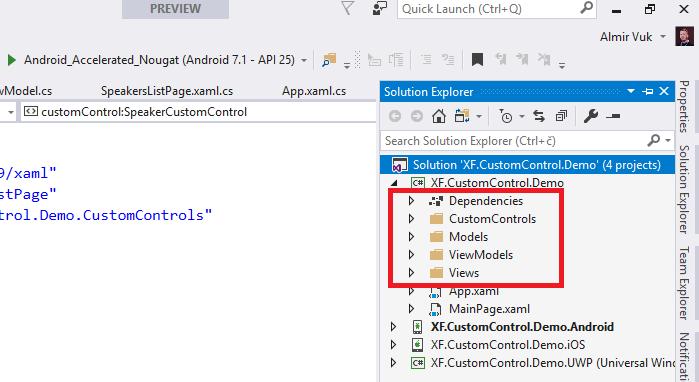Viewport: 699px width, 382px height.
Task: Open Solution Explorer window position menu
Action: pyautogui.click(x=631, y=91)
